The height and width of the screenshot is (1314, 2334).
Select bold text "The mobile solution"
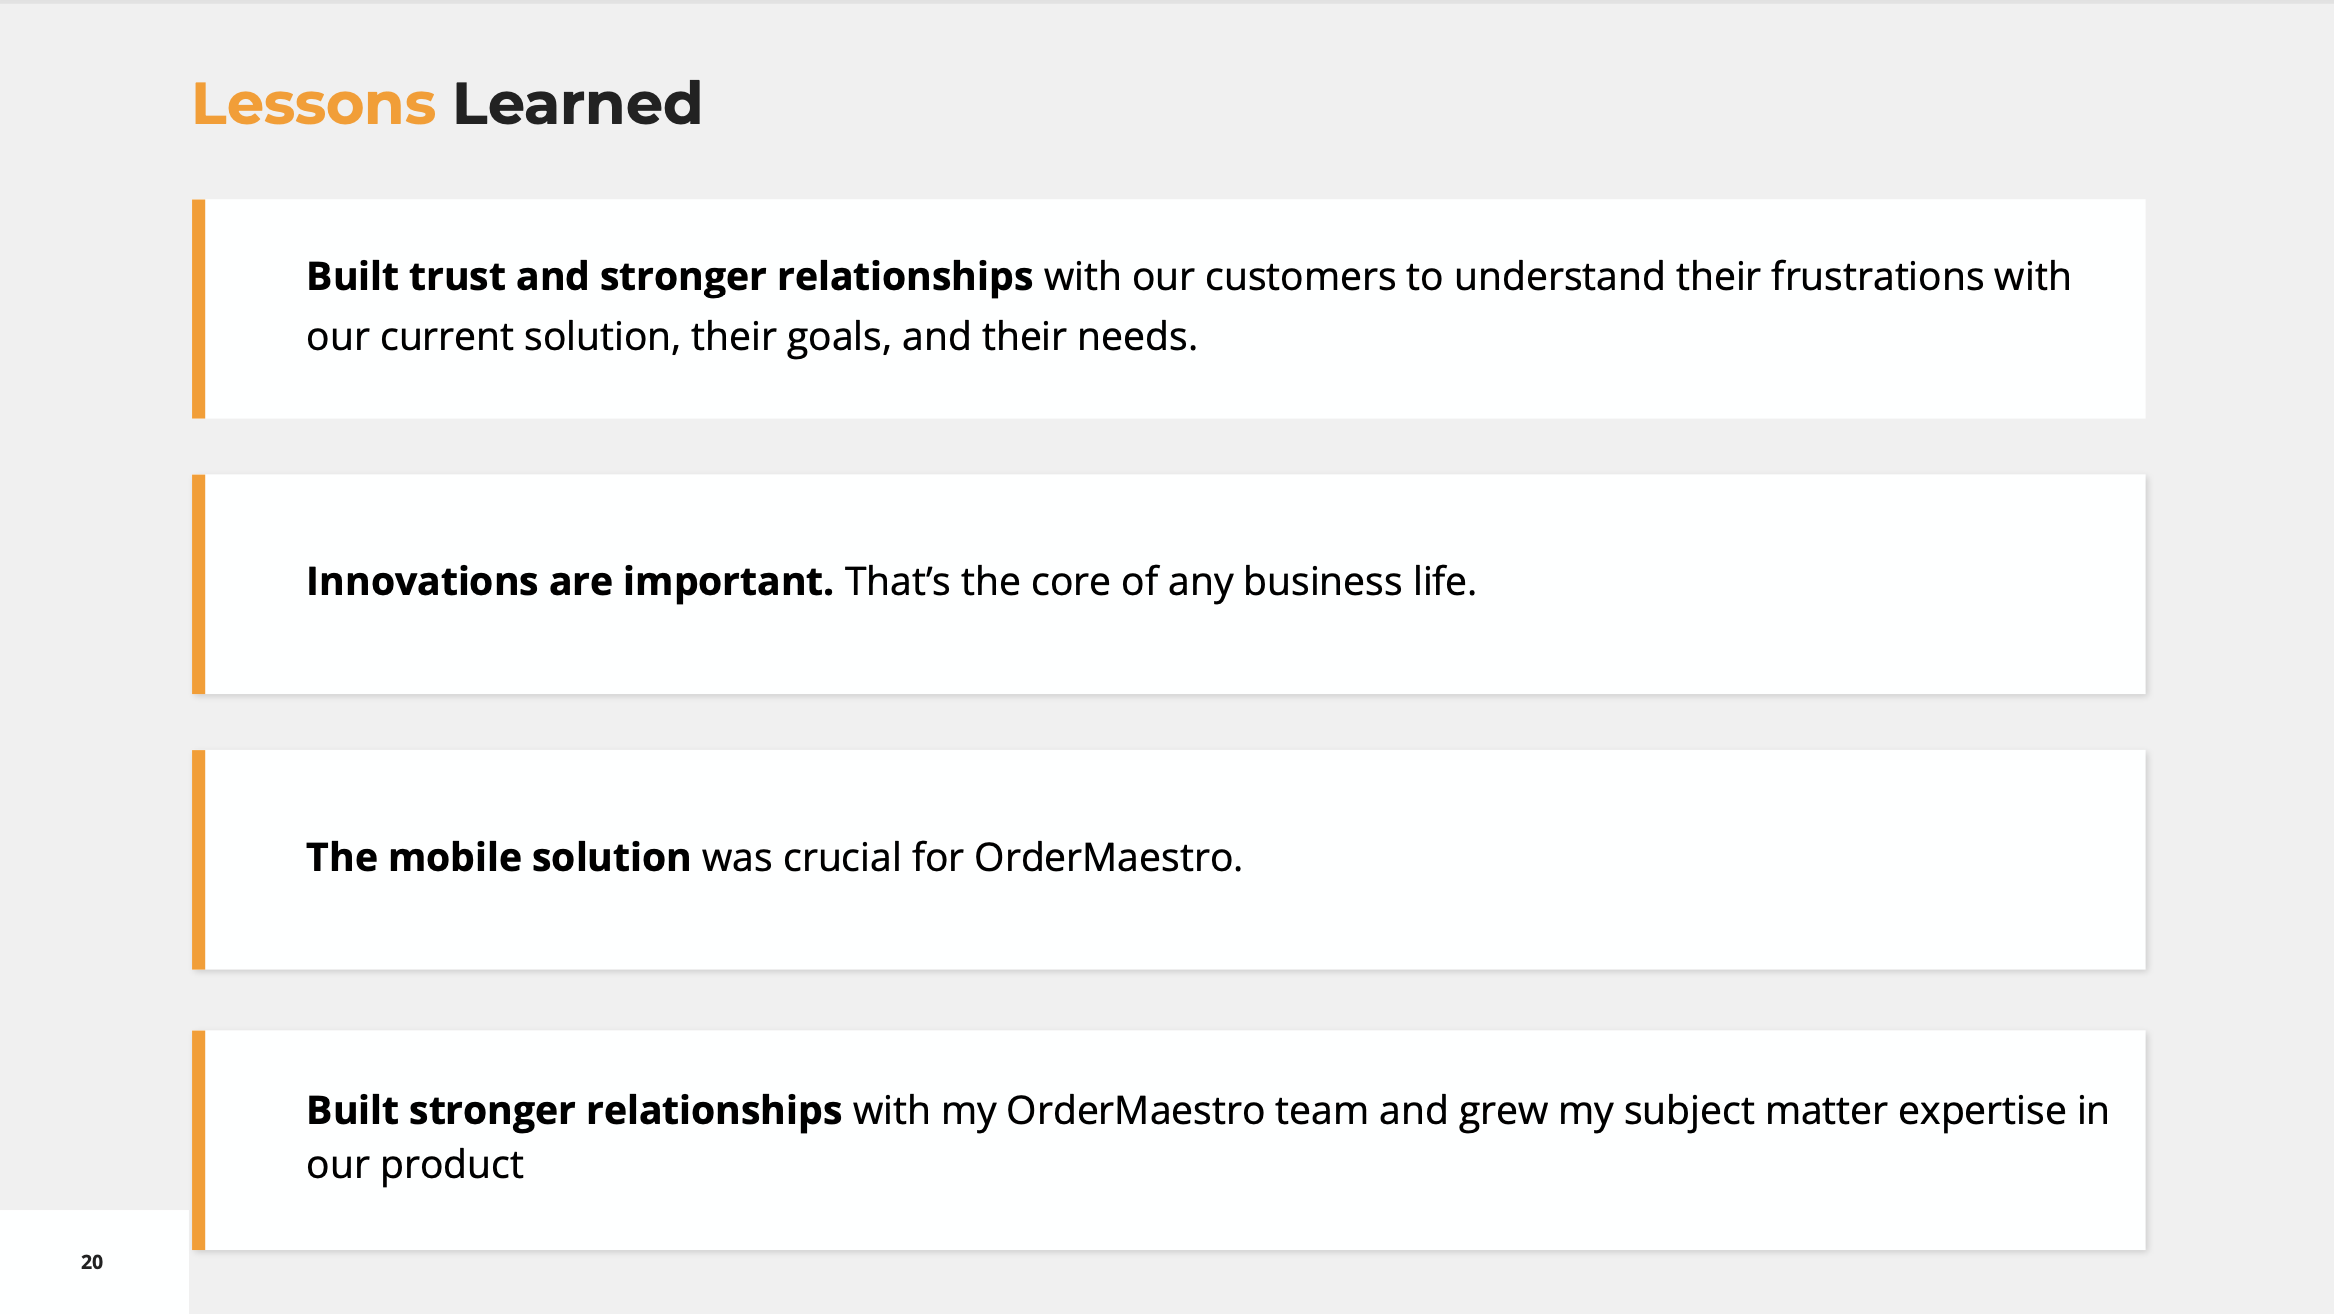tap(498, 857)
